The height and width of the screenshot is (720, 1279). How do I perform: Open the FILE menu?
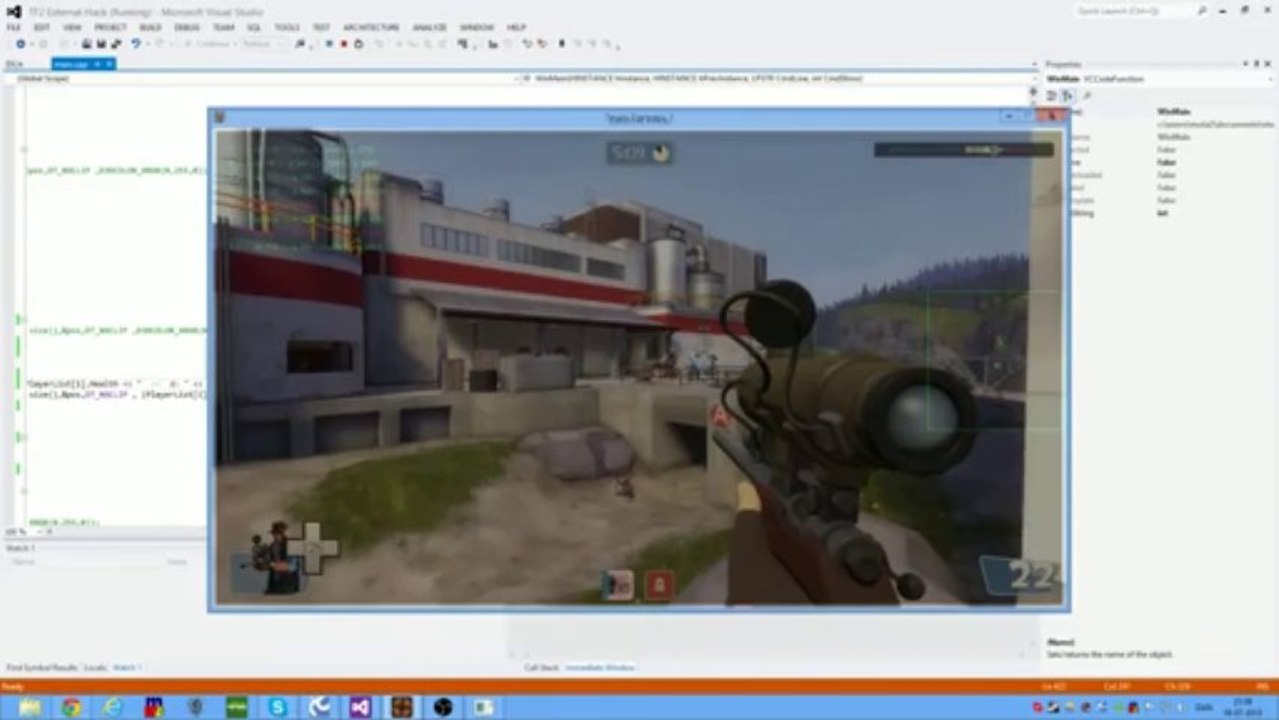13,28
